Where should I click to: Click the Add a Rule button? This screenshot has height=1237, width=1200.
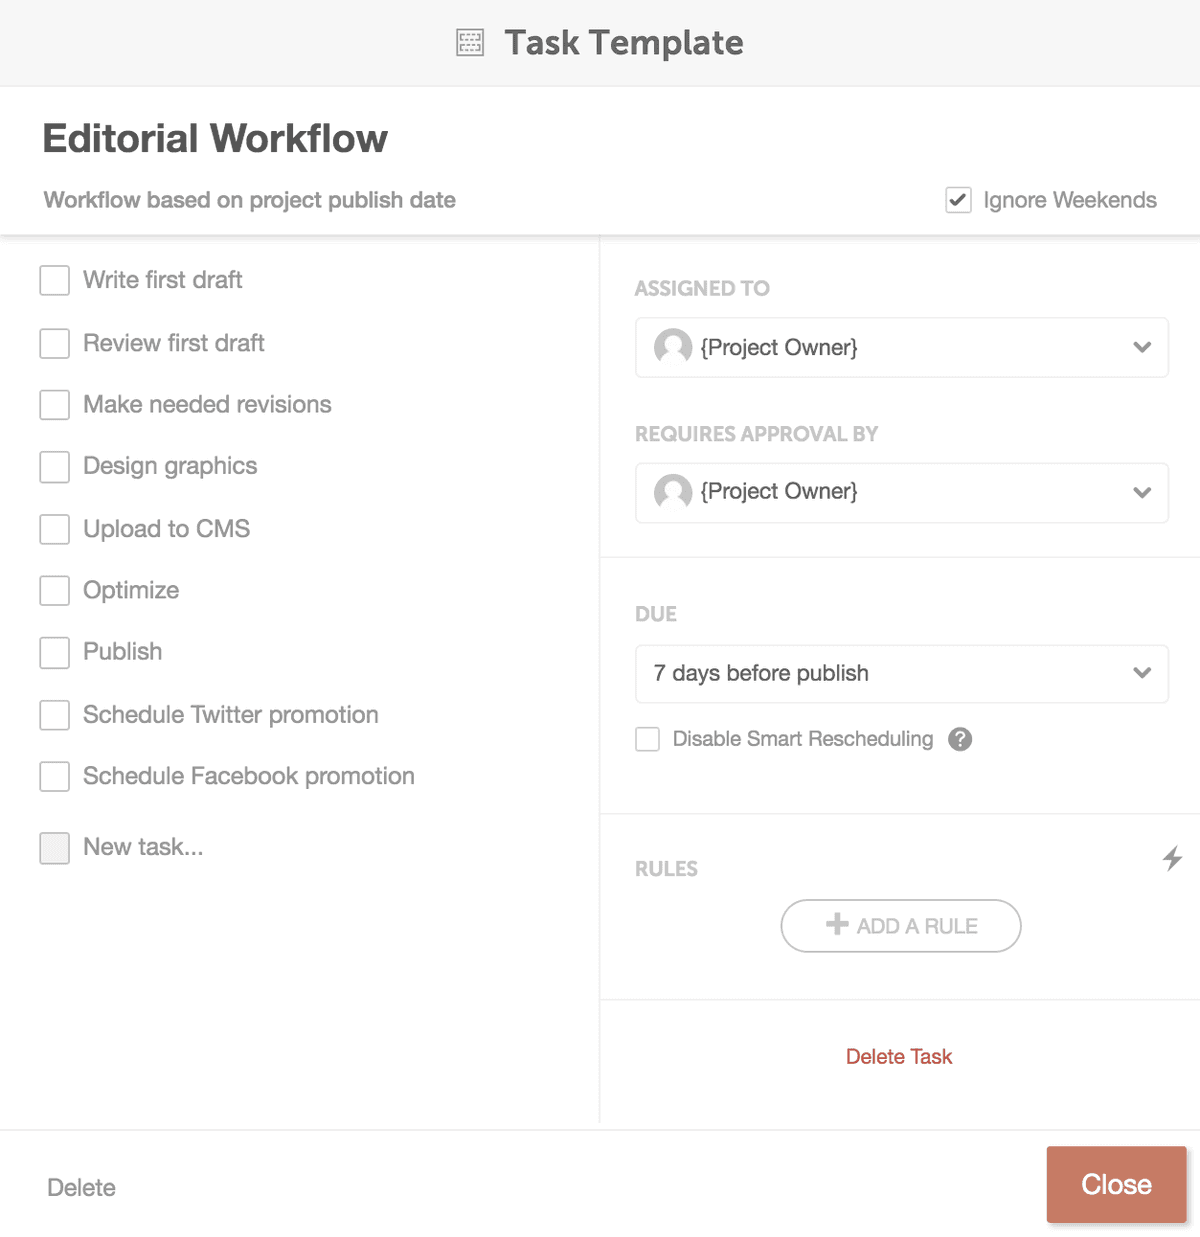click(900, 925)
